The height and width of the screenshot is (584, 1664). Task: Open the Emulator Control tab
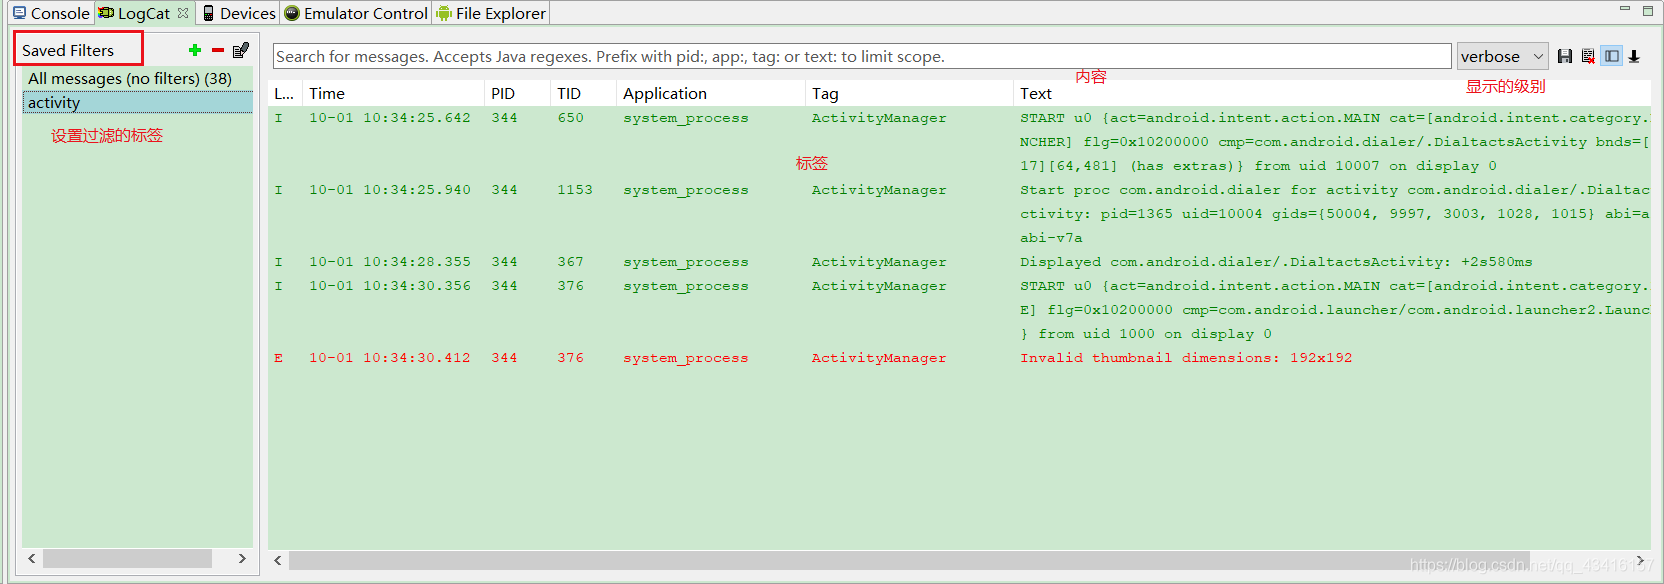coord(356,13)
